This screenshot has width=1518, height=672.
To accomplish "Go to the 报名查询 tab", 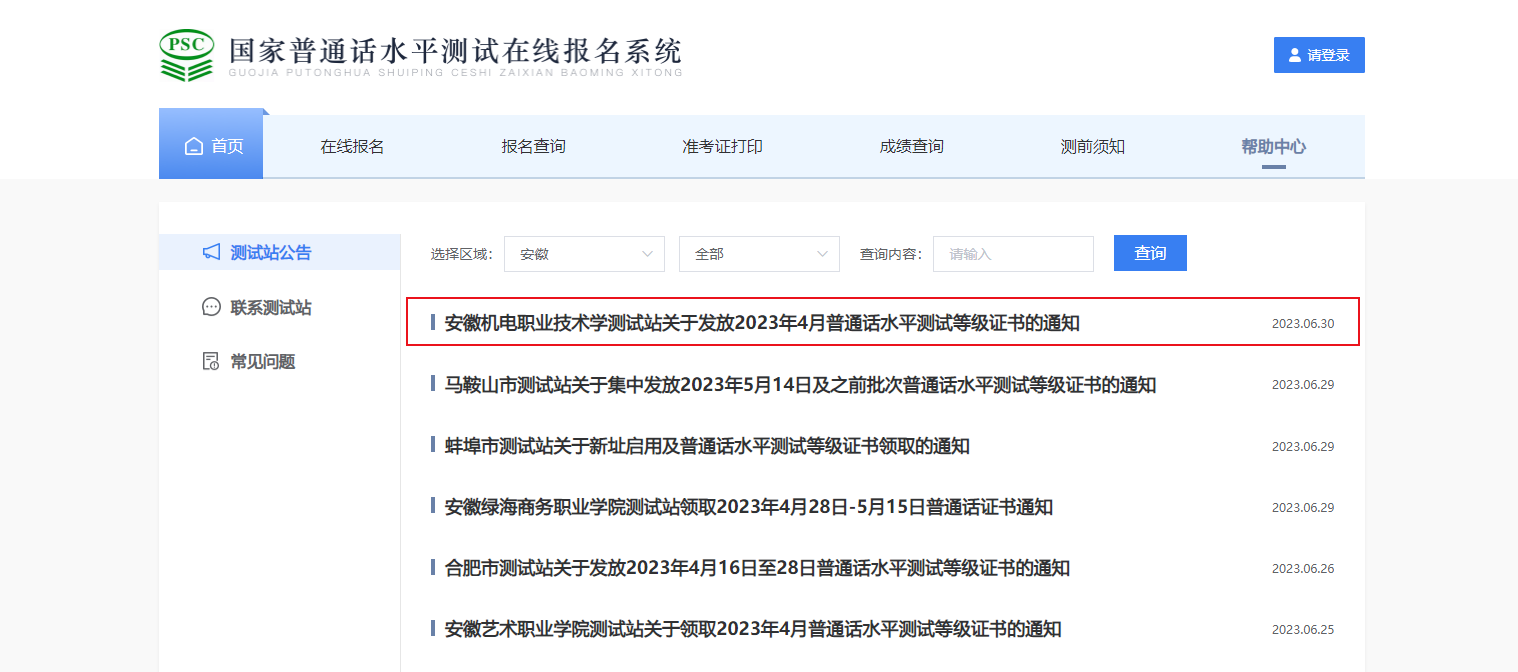I will (x=533, y=147).
